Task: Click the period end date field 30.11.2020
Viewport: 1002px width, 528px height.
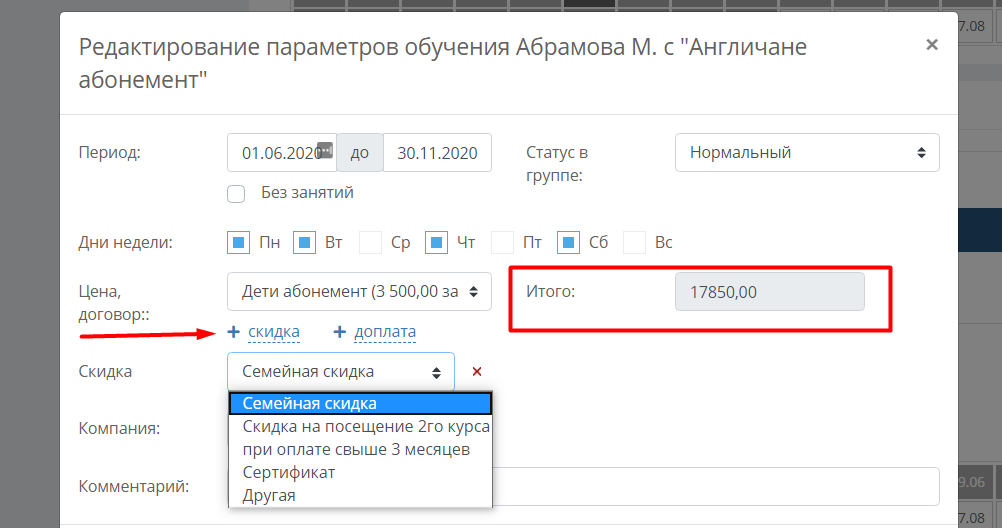Action: (x=437, y=153)
